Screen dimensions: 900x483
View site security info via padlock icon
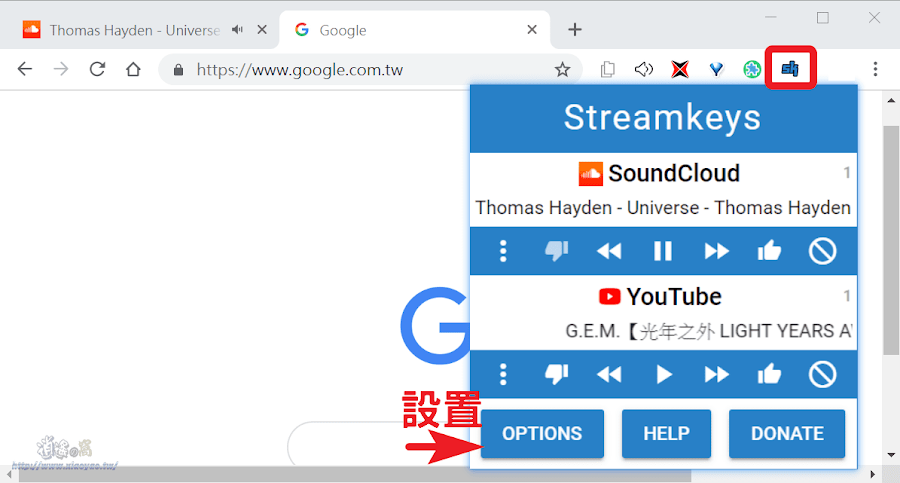pyautogui.click(x=179, y=70)
